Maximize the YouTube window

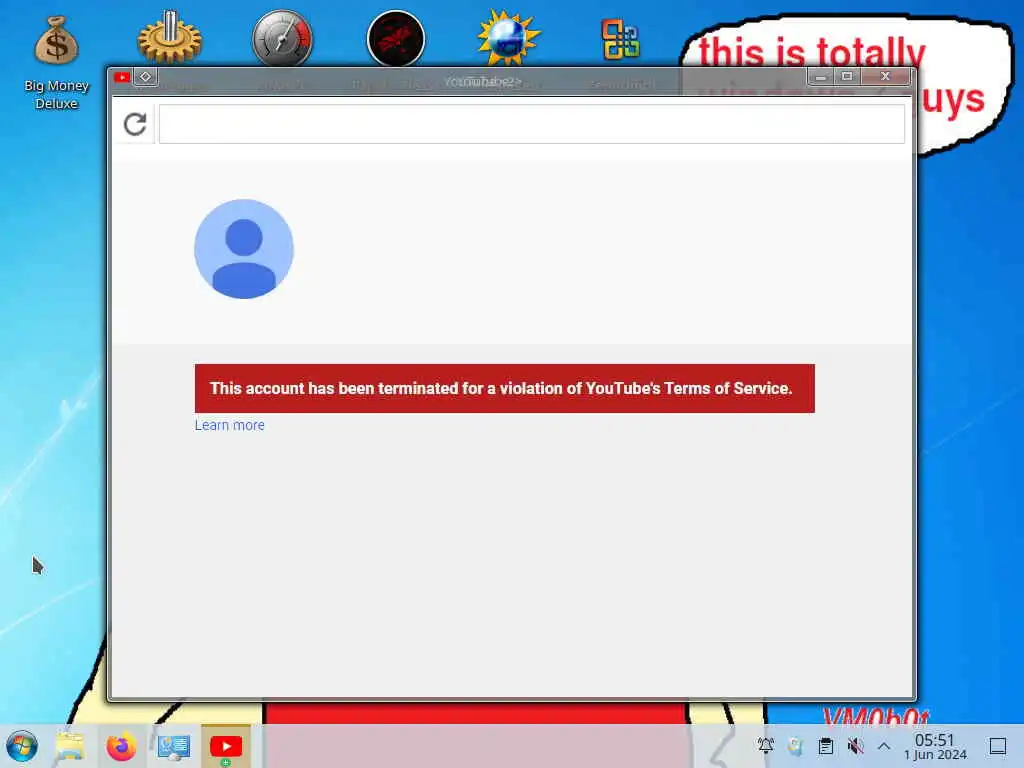[847, 76]
